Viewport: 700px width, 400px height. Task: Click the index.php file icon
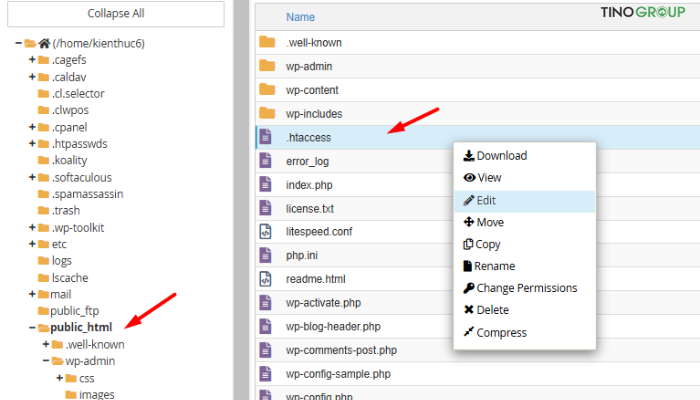(265, 184)
